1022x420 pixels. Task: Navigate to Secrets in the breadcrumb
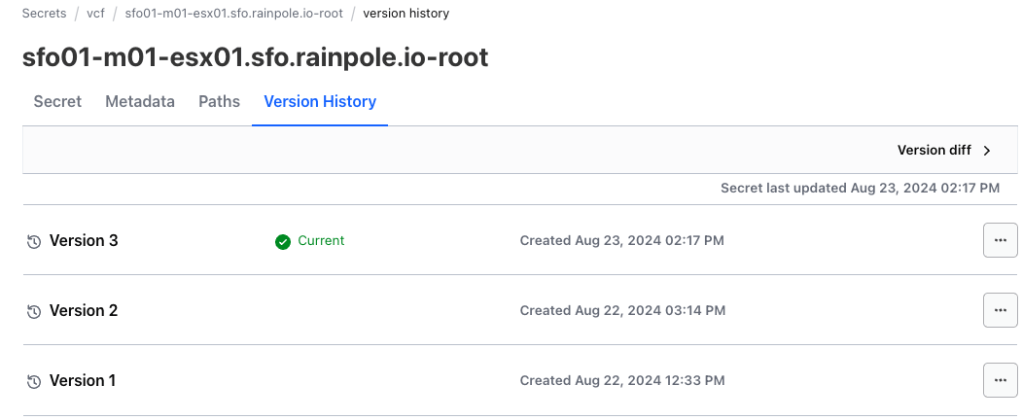click(44, 13)
